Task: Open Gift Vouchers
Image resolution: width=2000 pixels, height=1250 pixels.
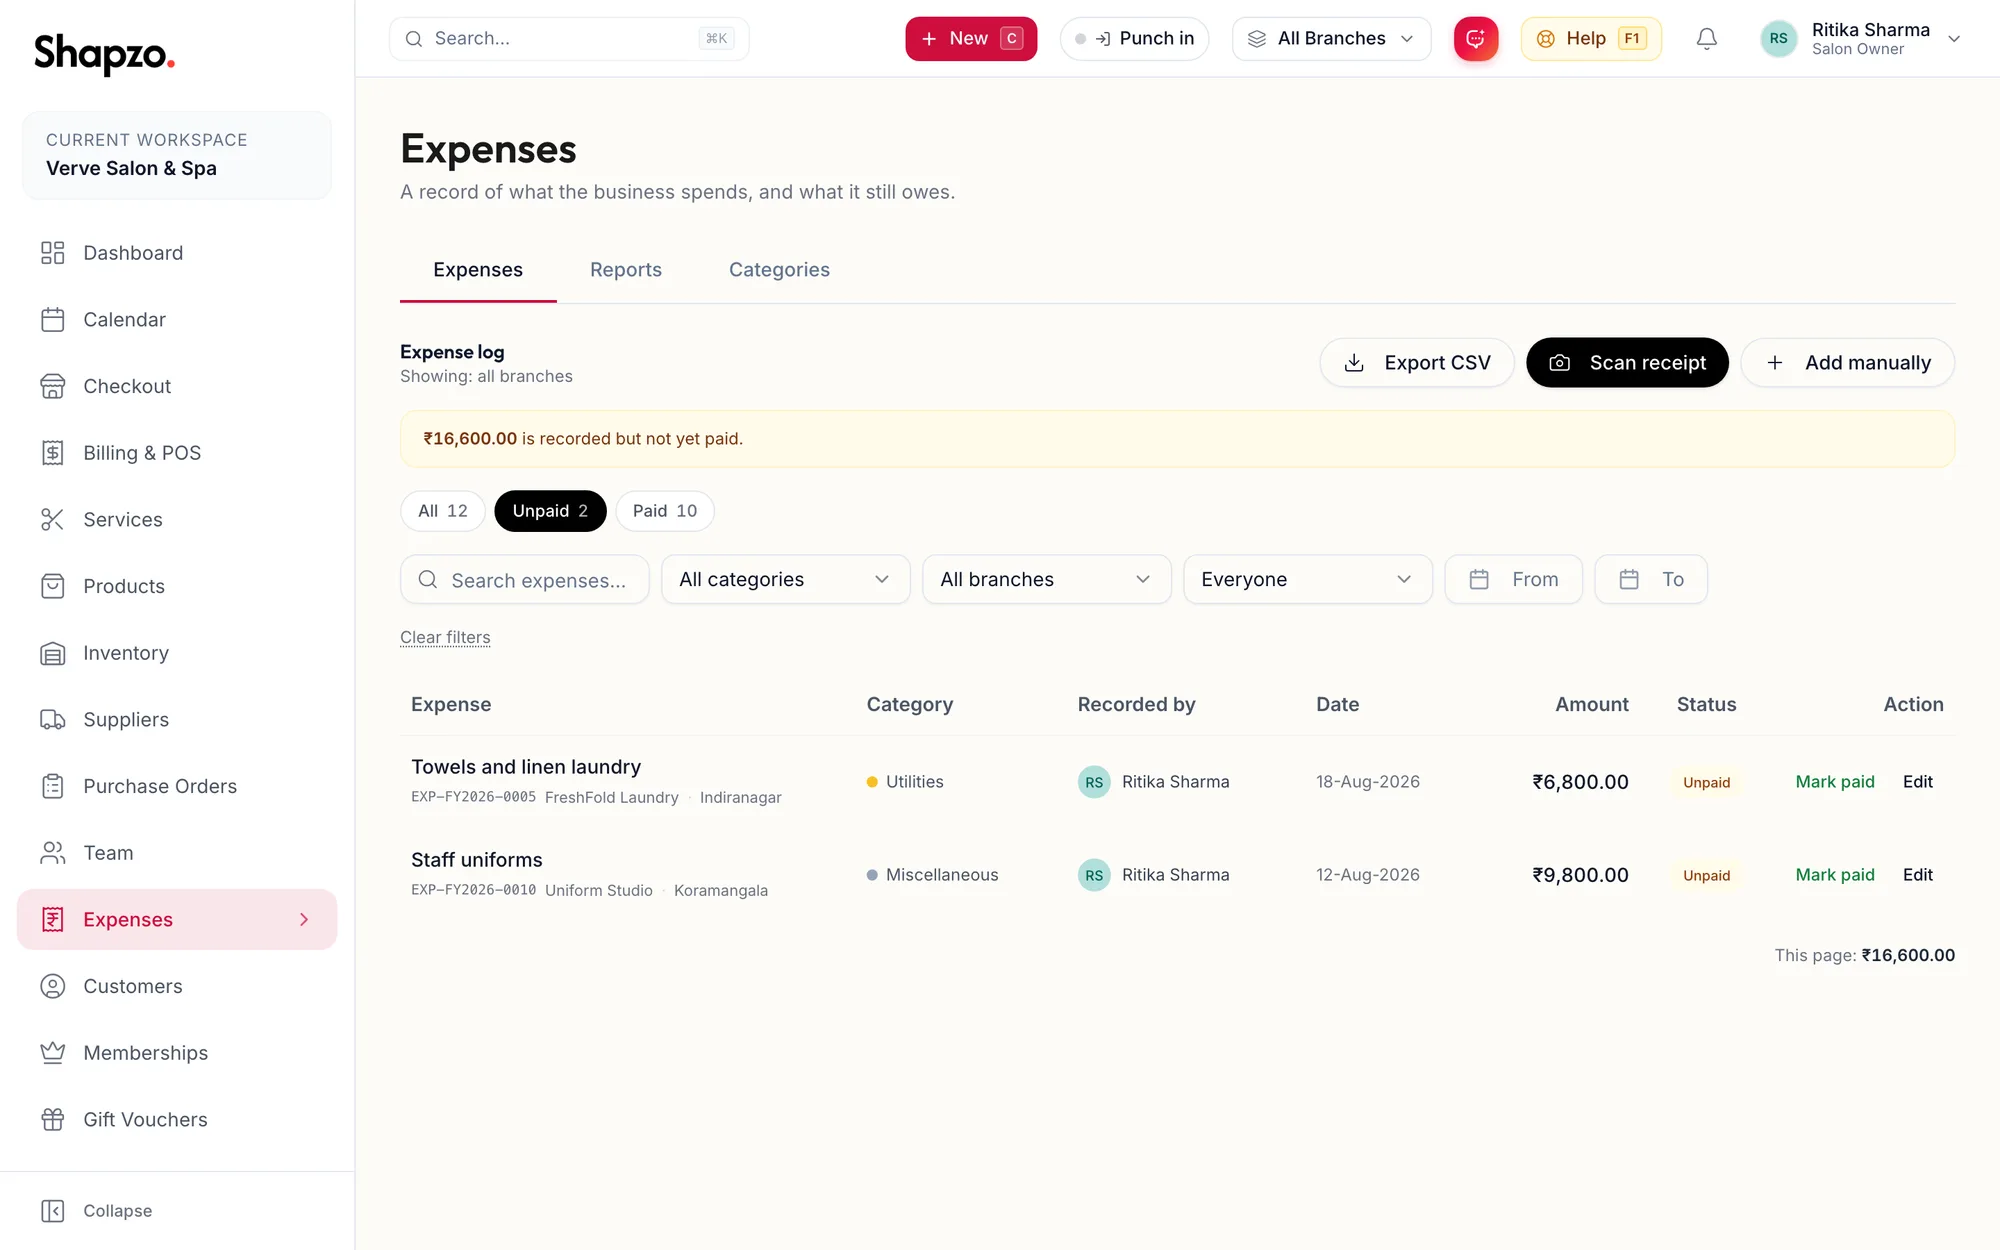Action: point(177,1120)
